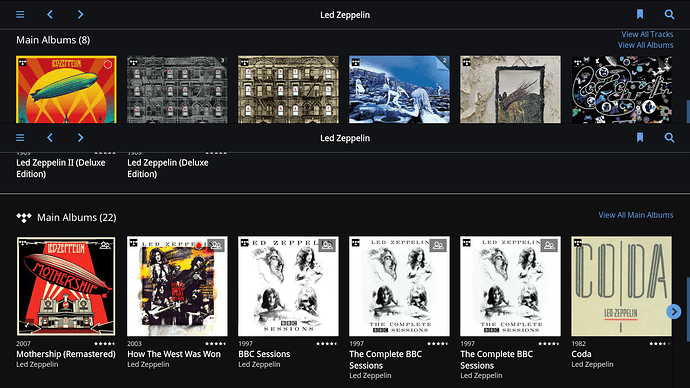Click the search magnifier in the header below the album covers
The image size is (690, 388).
click(669, 138)
